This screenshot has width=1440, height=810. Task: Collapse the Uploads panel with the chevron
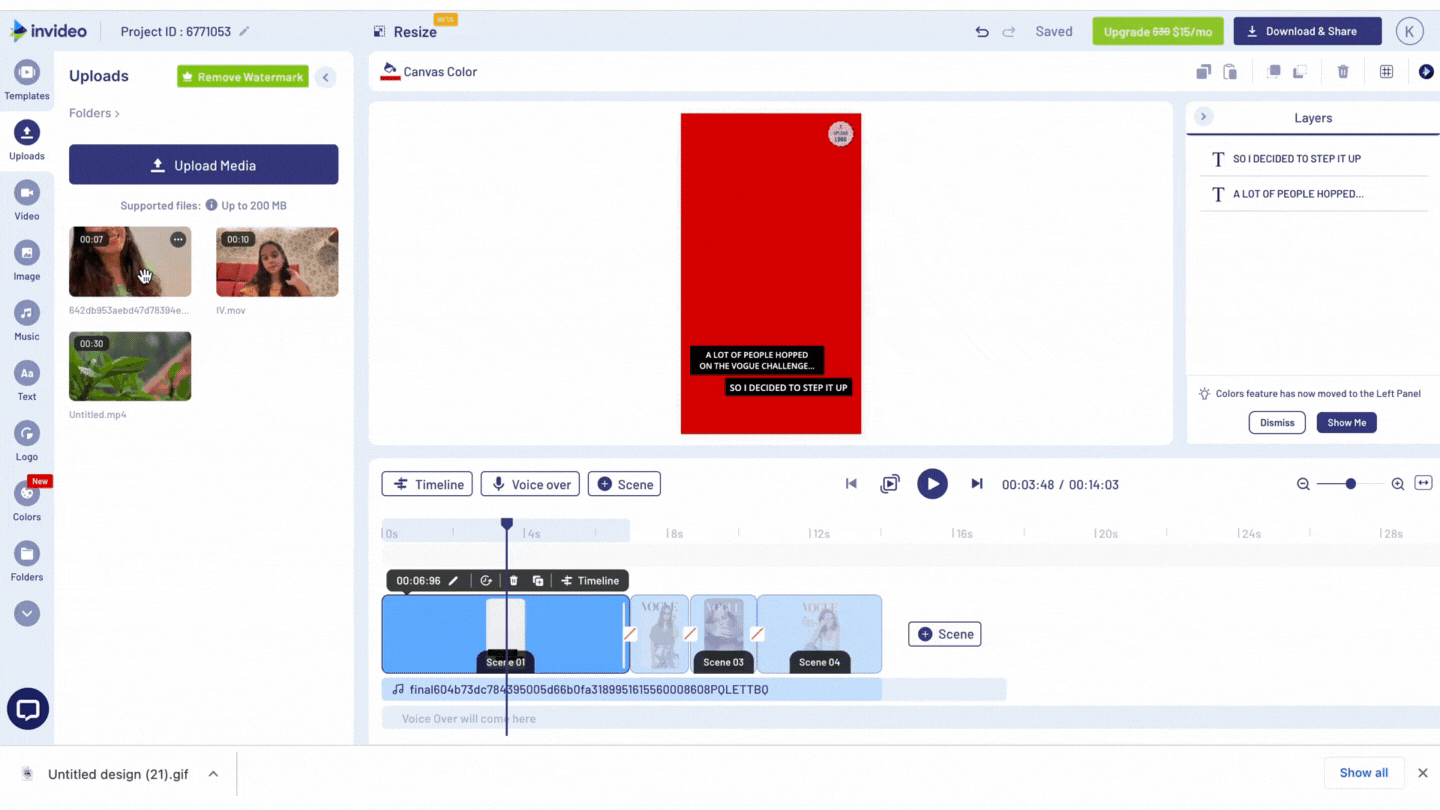click(x=325, y=76)
